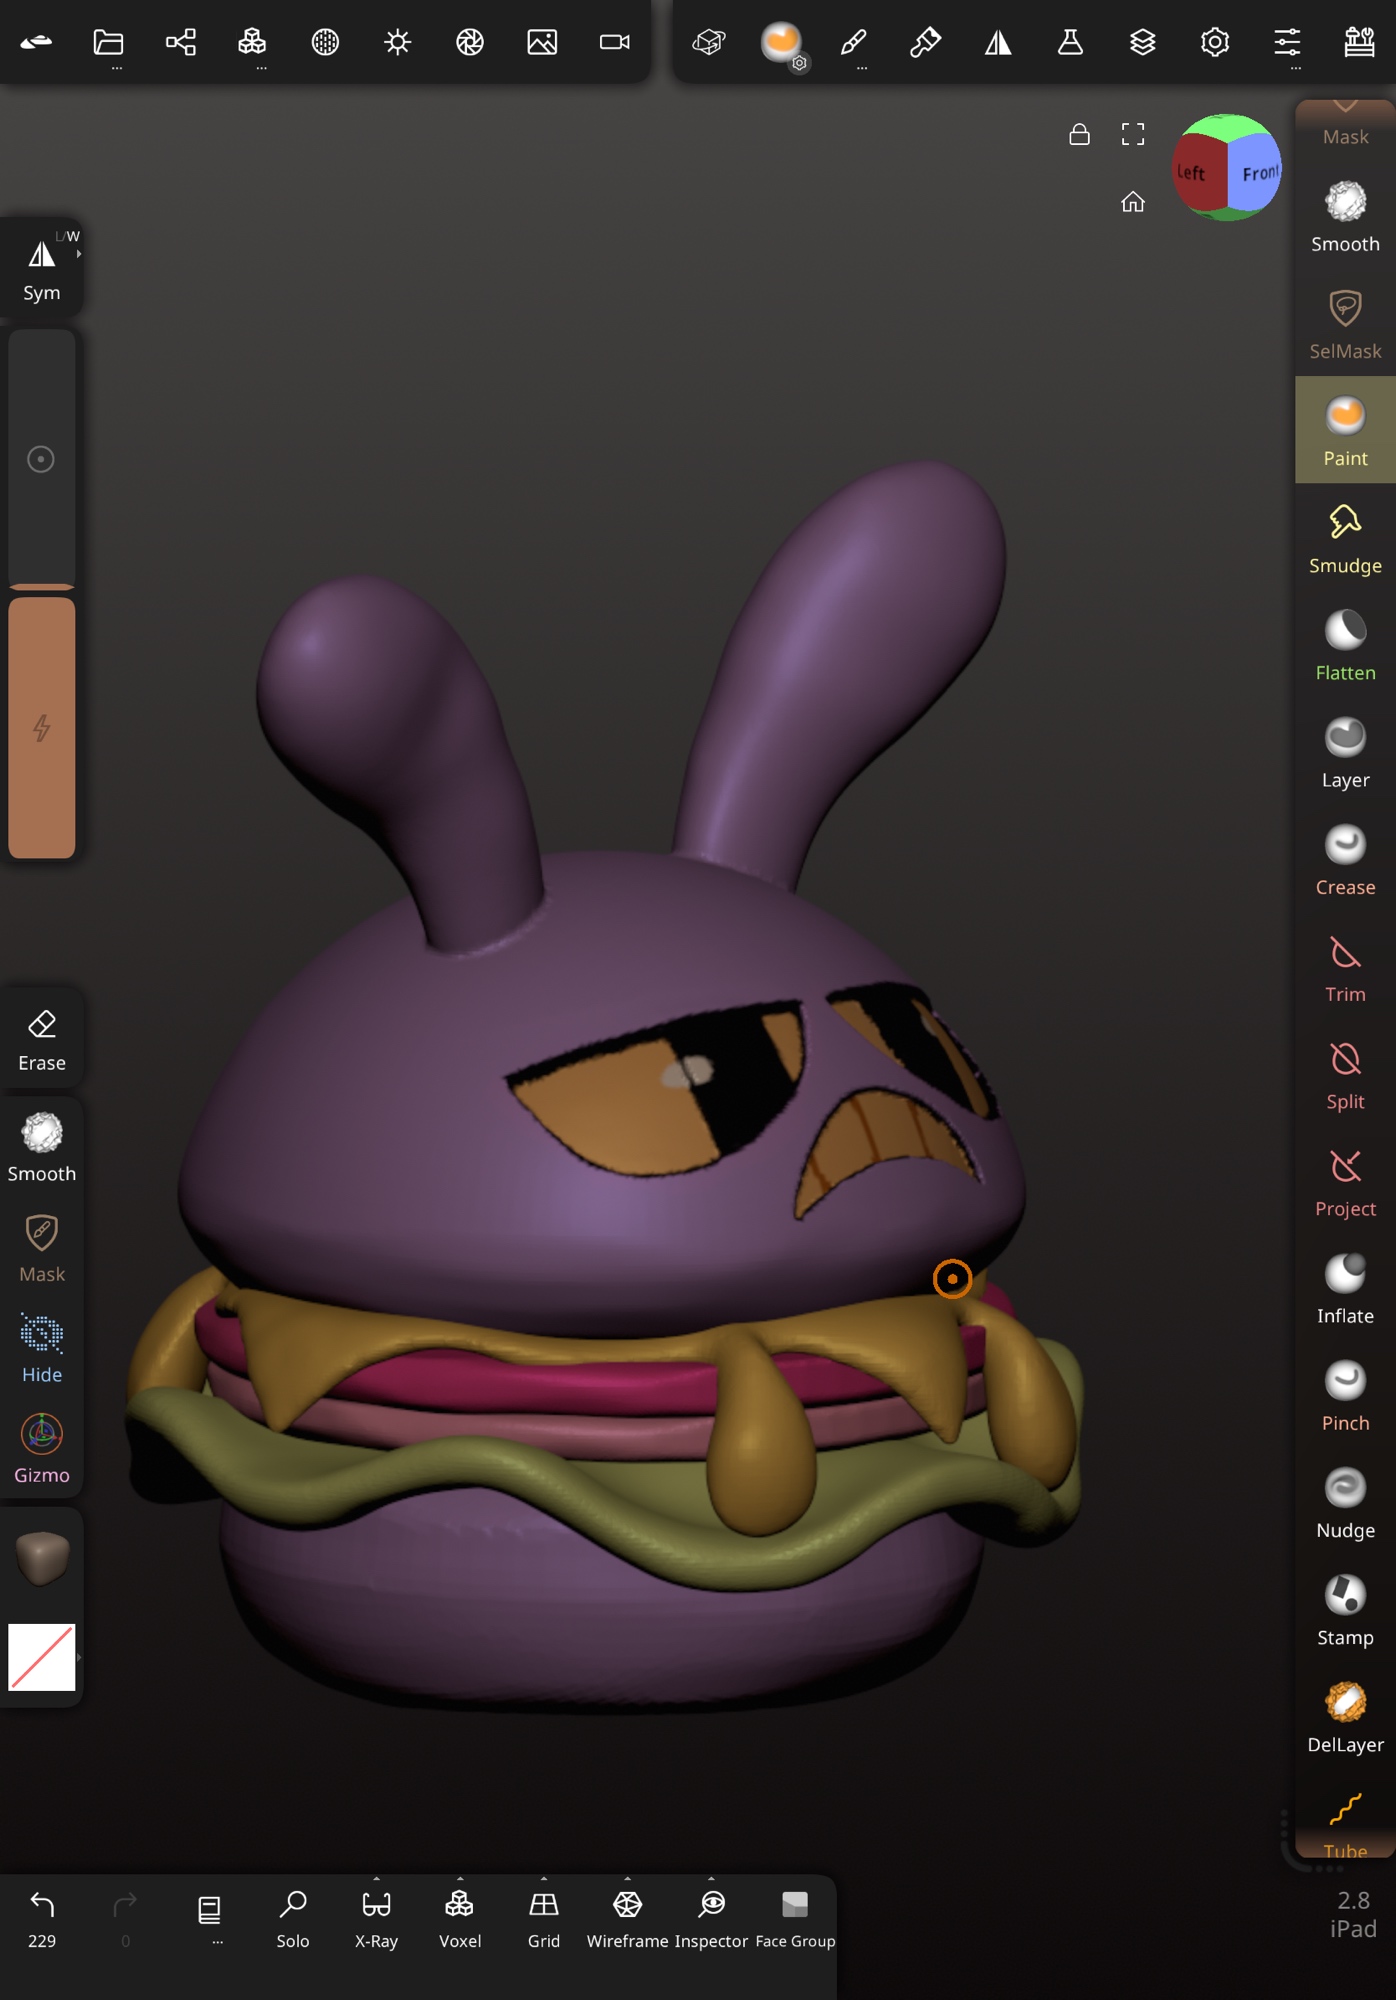The height and width of the screenshot is (2000, 1396).
Task: Select the Trim tool
Action: (1344, 967)
